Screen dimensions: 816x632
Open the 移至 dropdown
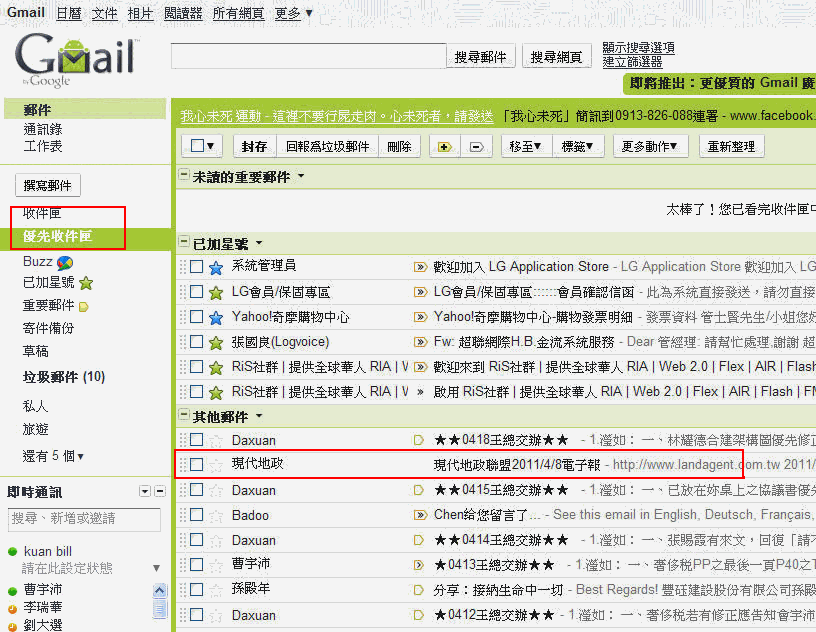(x=525, y=147)
